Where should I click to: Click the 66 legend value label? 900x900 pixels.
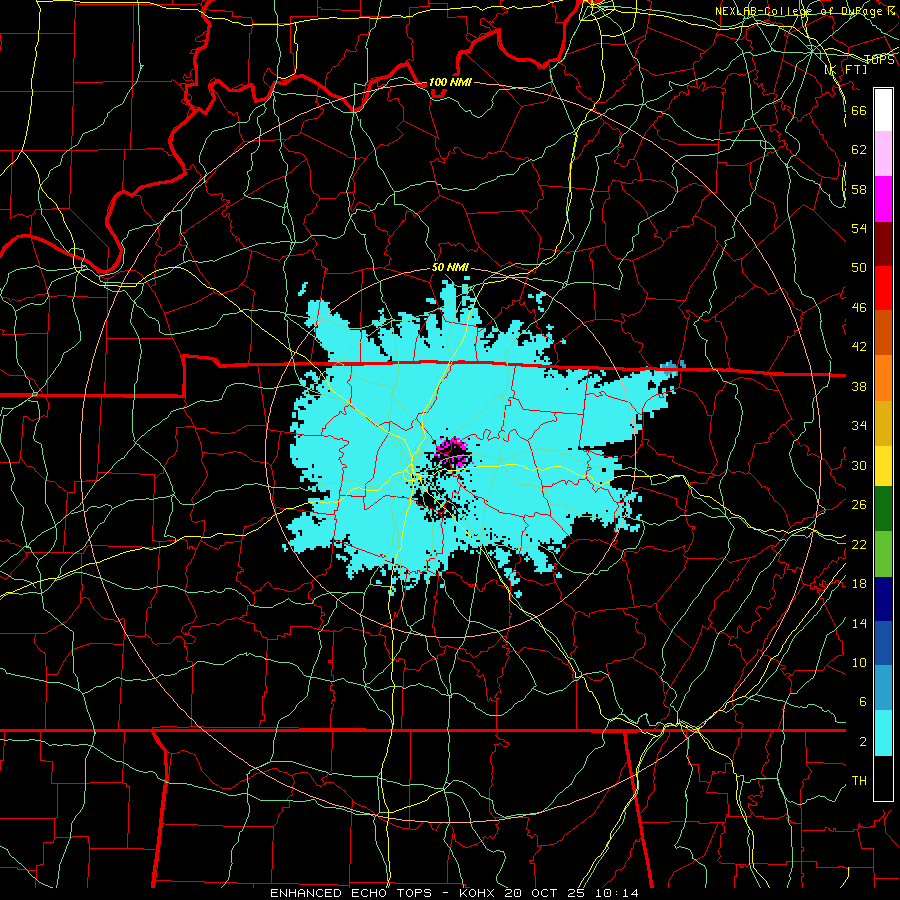(859, 110)
